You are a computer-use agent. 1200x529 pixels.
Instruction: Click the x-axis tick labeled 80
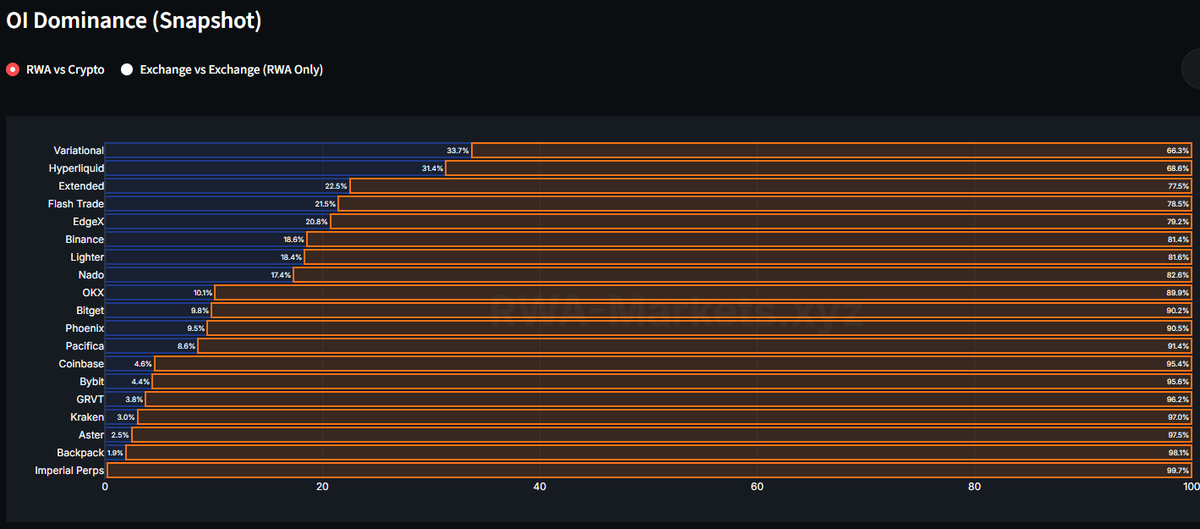point(975,487)
